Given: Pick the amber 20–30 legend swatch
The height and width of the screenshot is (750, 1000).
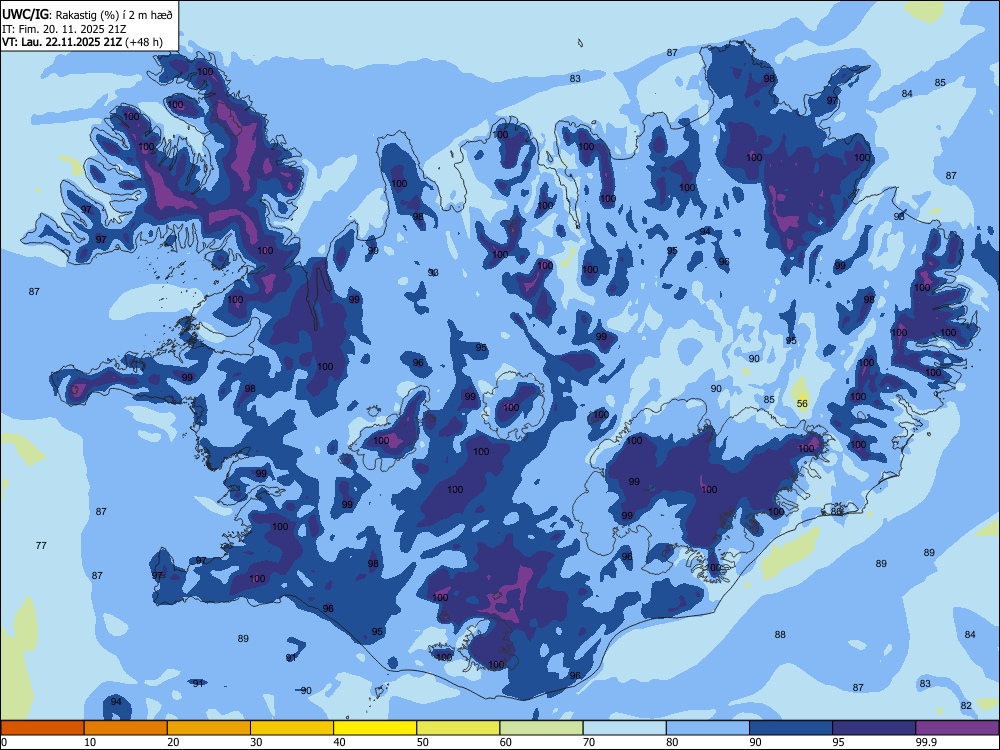Looking at the screenshot, I should tap(209, 728).
